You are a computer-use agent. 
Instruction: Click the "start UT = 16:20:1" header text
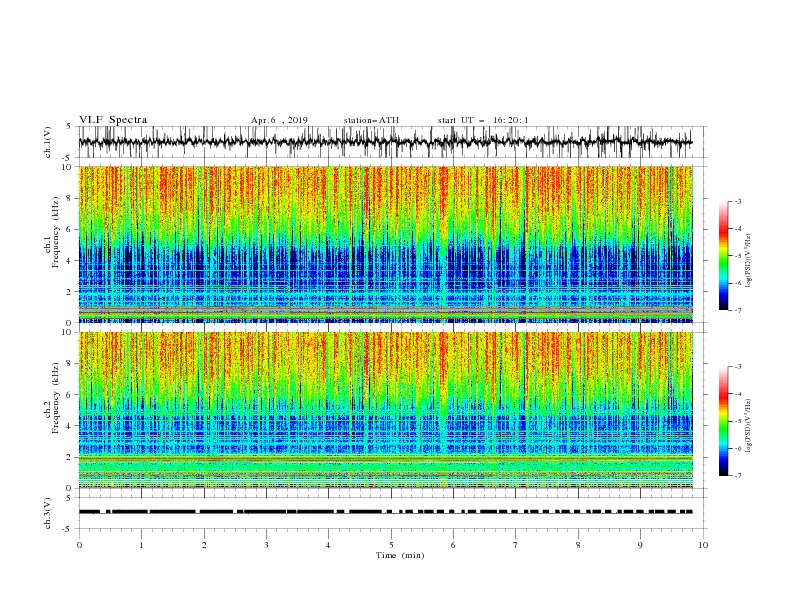pyautogui.click(x=483, y=120)
